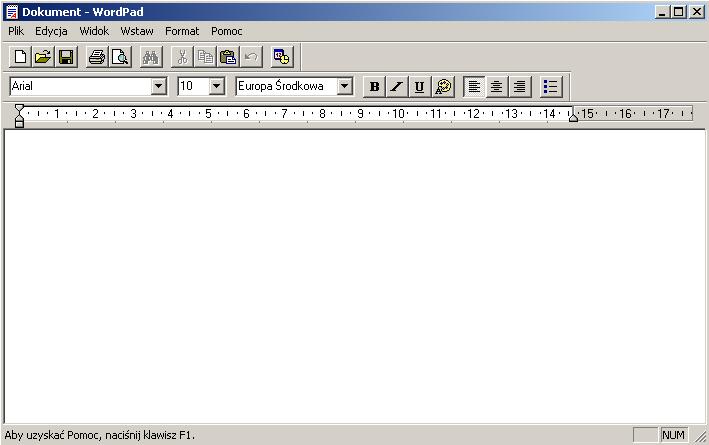Expand the Europa Środkowa script dropdown arrow
This screenshot has height=445, width=709.
345,86
